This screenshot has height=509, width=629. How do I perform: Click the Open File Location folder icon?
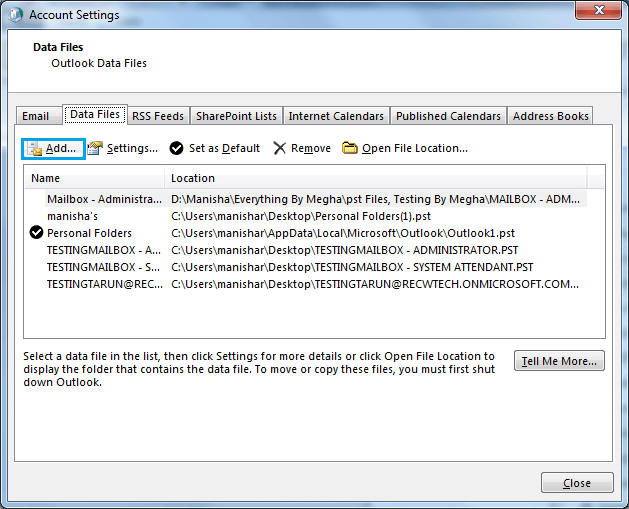point(349,148)
